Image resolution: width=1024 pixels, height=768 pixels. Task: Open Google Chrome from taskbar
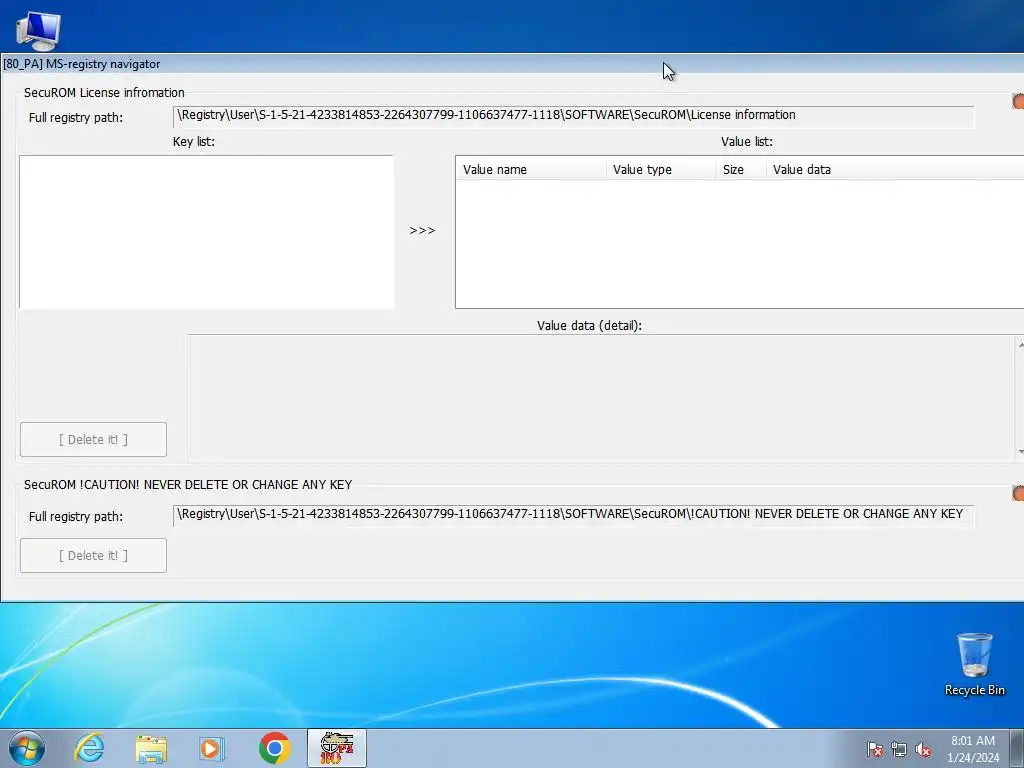point(274,748)
